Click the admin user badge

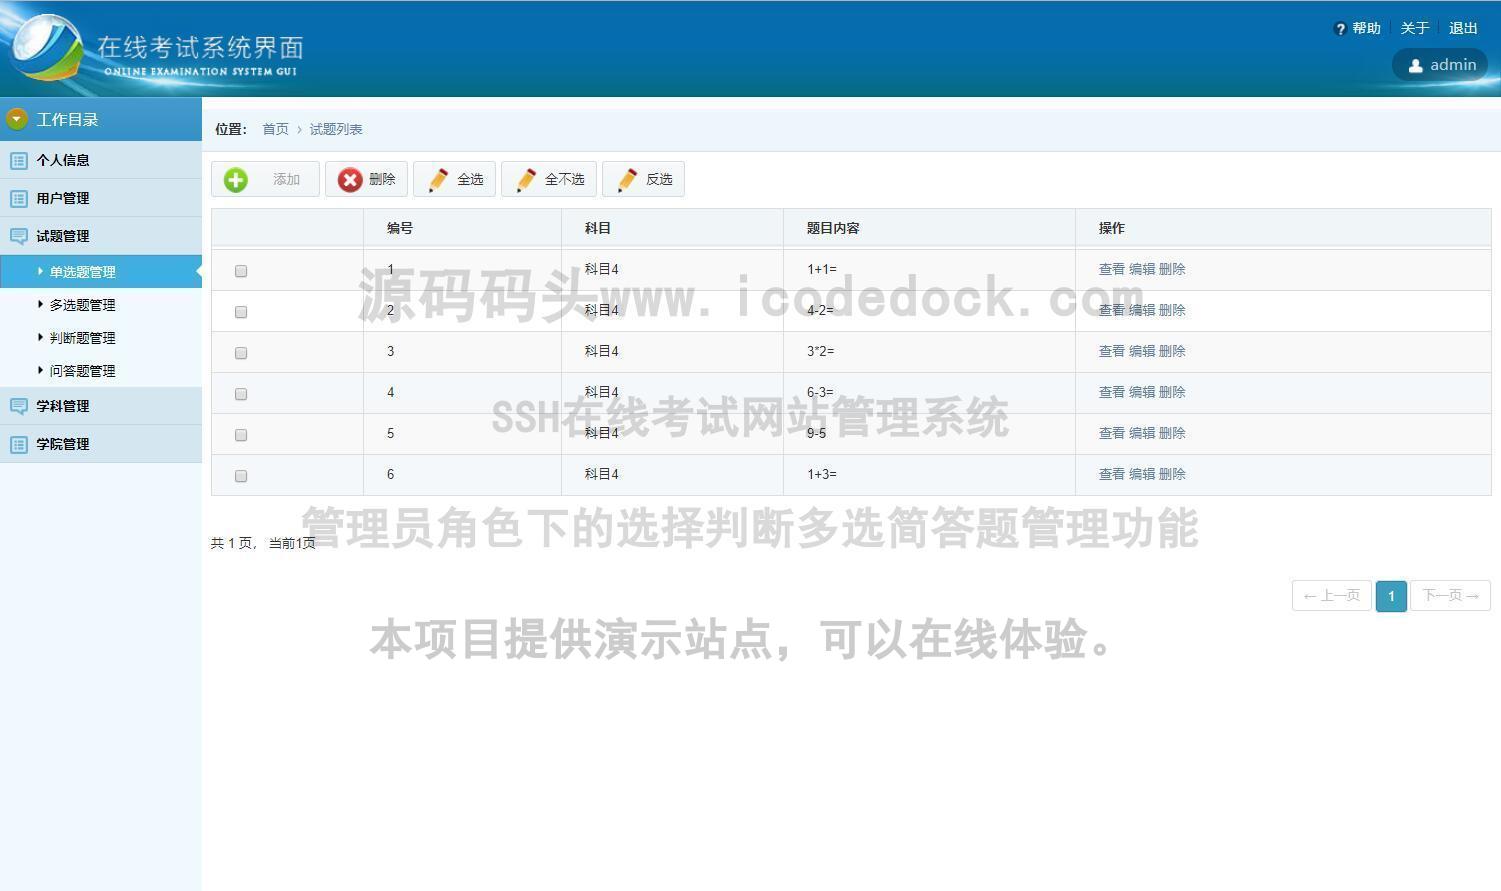(1440, 65)
